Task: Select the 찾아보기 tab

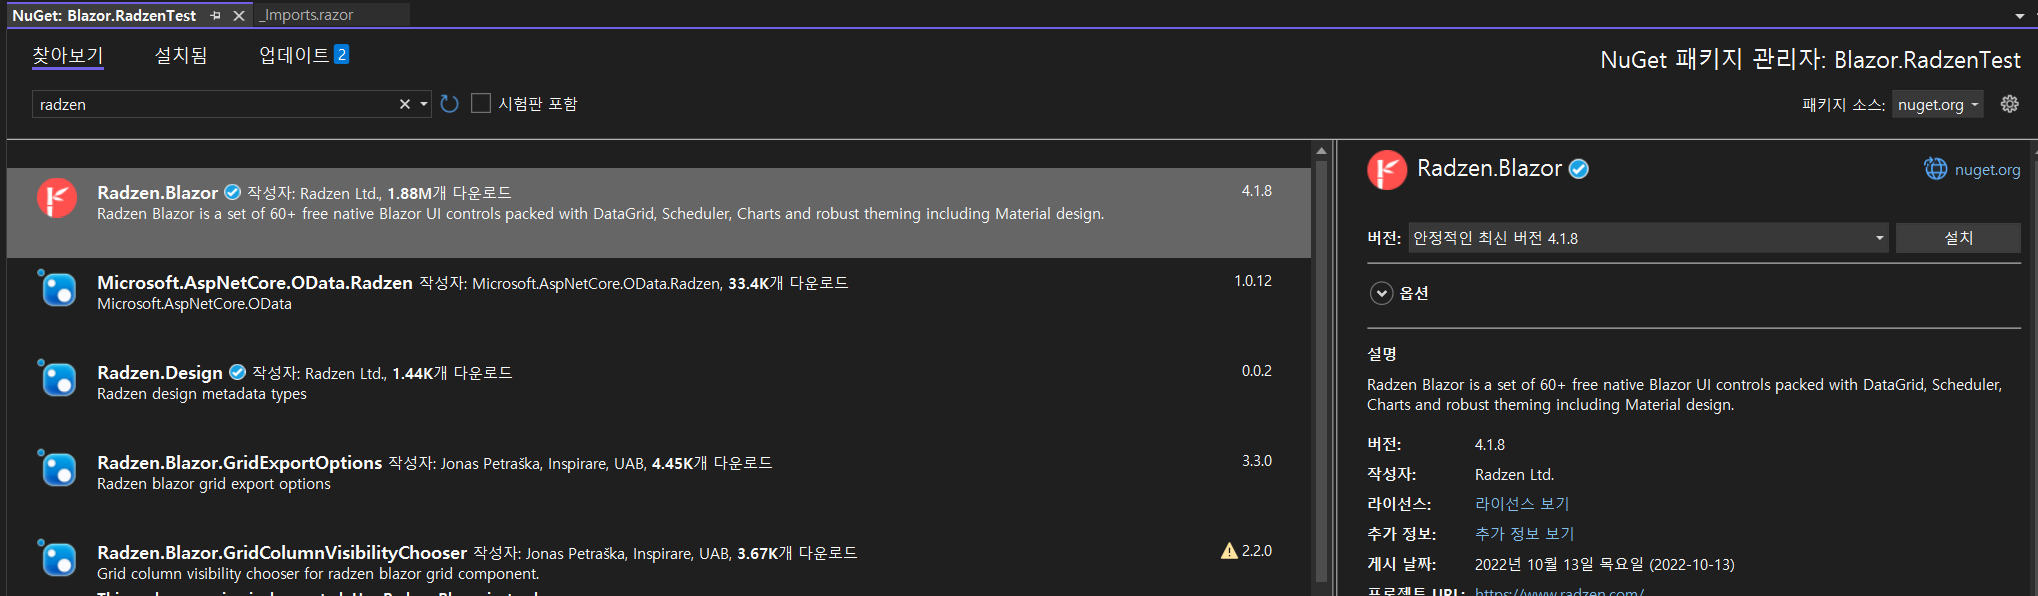Action: click(68, 55)
